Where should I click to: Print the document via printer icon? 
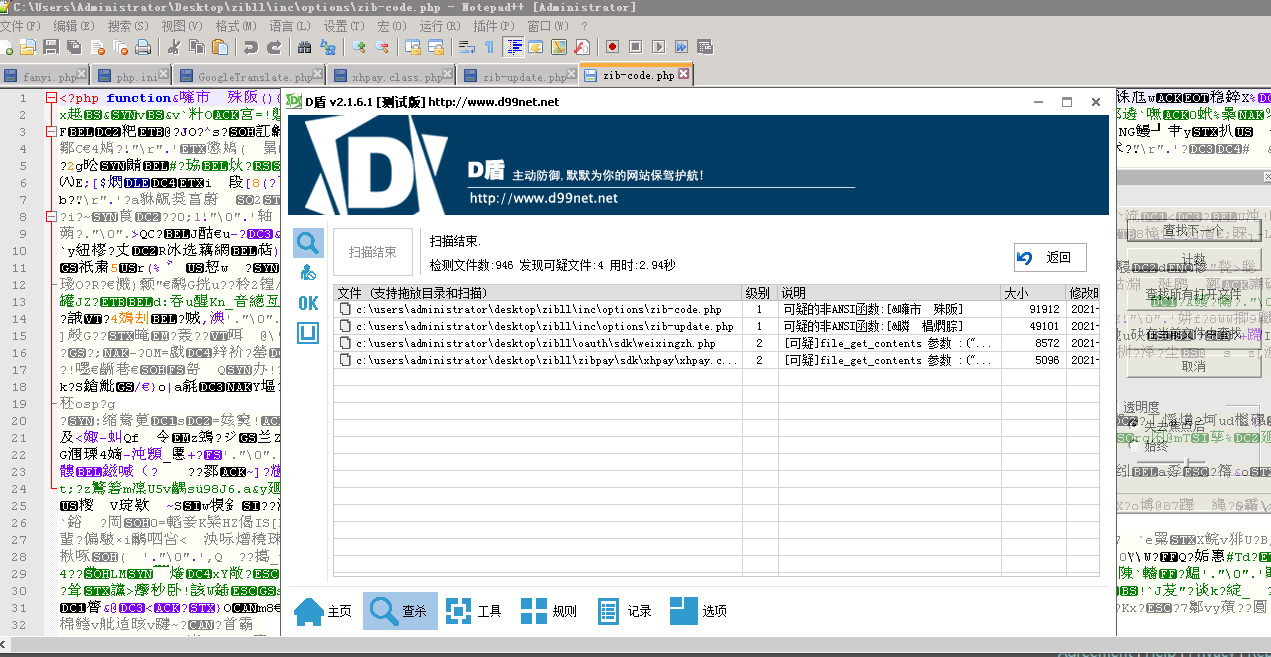(143, 47)
